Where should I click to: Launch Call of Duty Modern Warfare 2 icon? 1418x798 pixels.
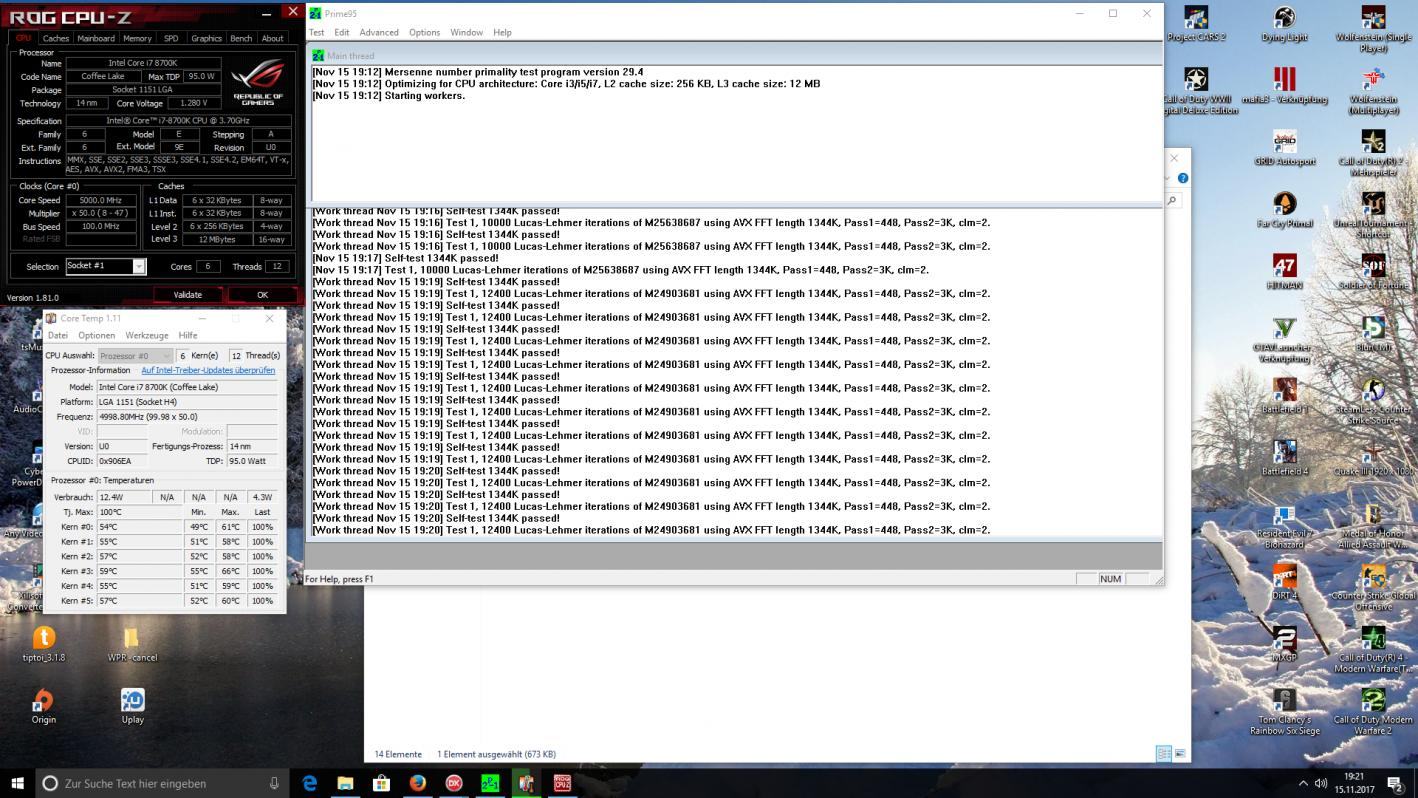pyautogui.click(x=1373, y=712)
